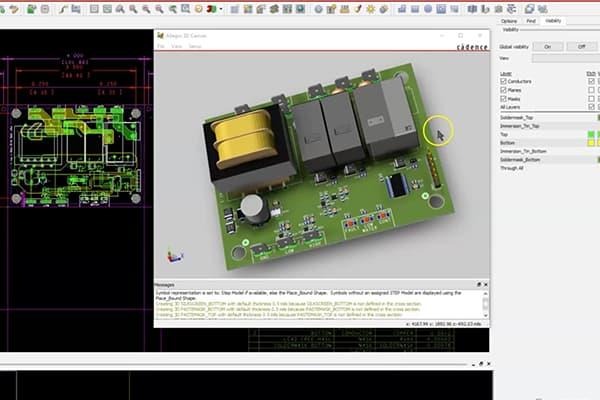
Task: Click the green document icon near toolbar start
Action: [32, 9]
